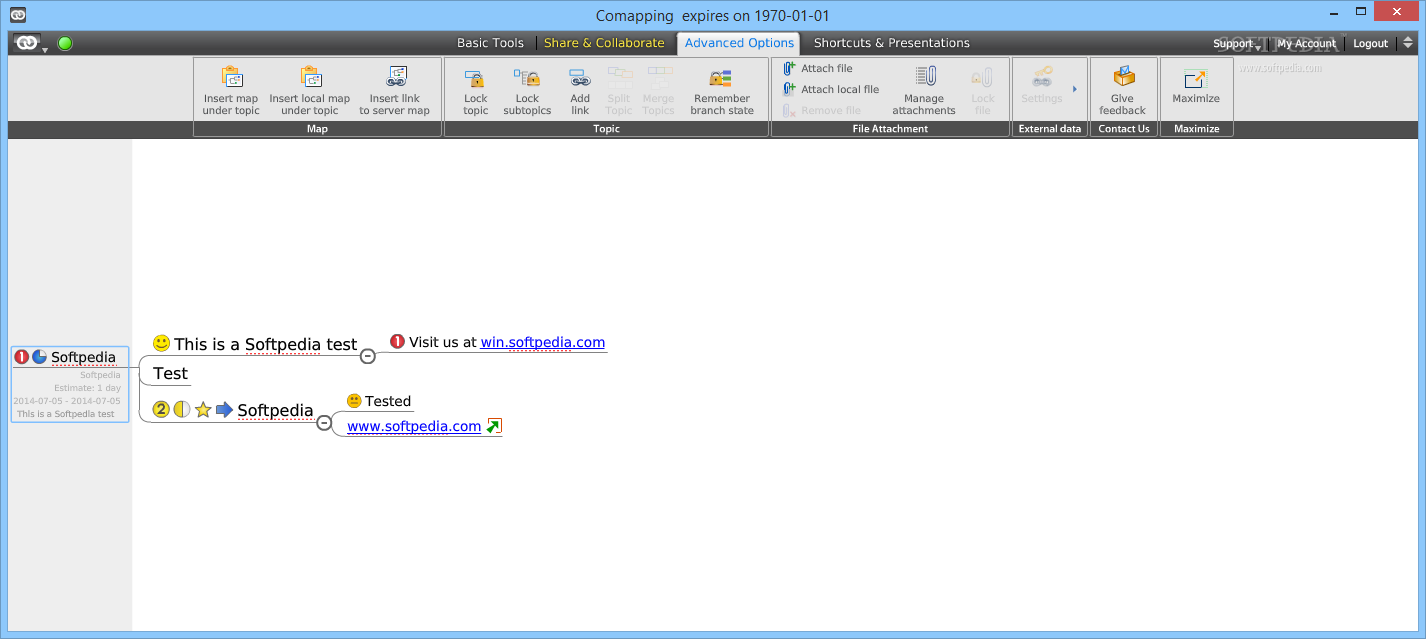1426x639 pixels.
Task: Click Attach local file option
Action: click(x=830, y=89)
